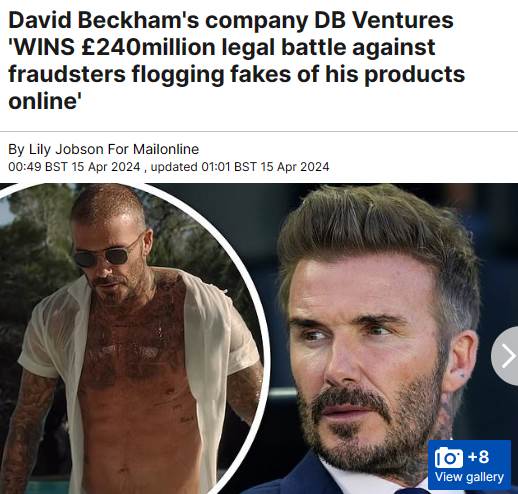Click the 'DB Ventures' words in headline
The height and width of the screenshot is (494, 518).
pos(384,20)
